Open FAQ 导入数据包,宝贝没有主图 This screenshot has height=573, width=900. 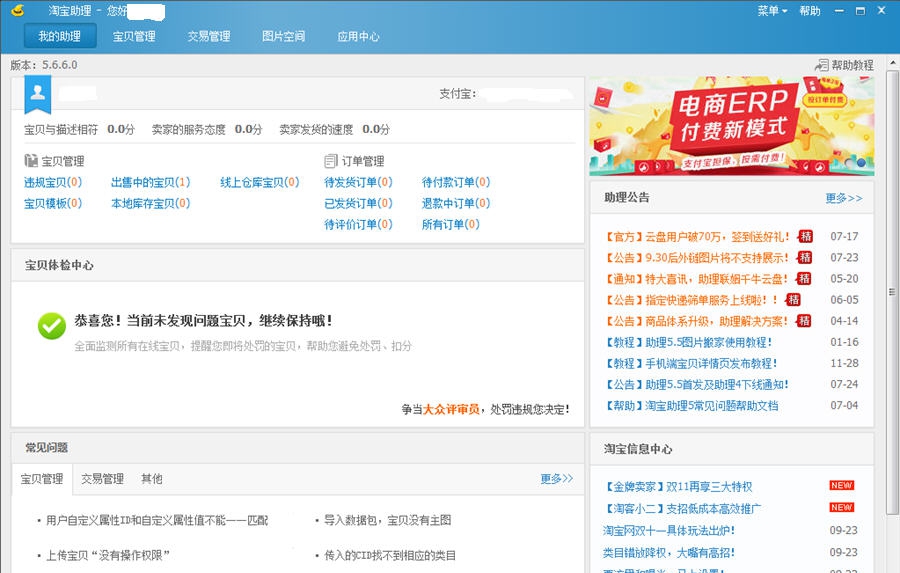click(x=387, y=520)
